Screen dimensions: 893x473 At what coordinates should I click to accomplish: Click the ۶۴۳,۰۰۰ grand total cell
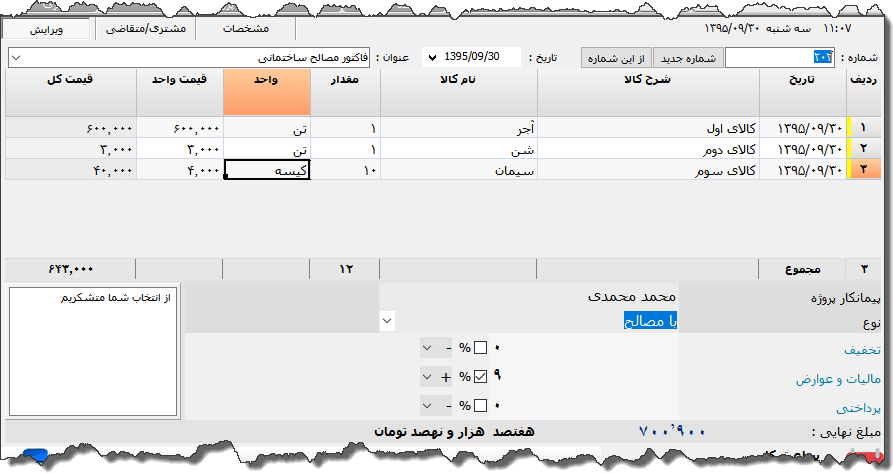(x=71, y=269)
